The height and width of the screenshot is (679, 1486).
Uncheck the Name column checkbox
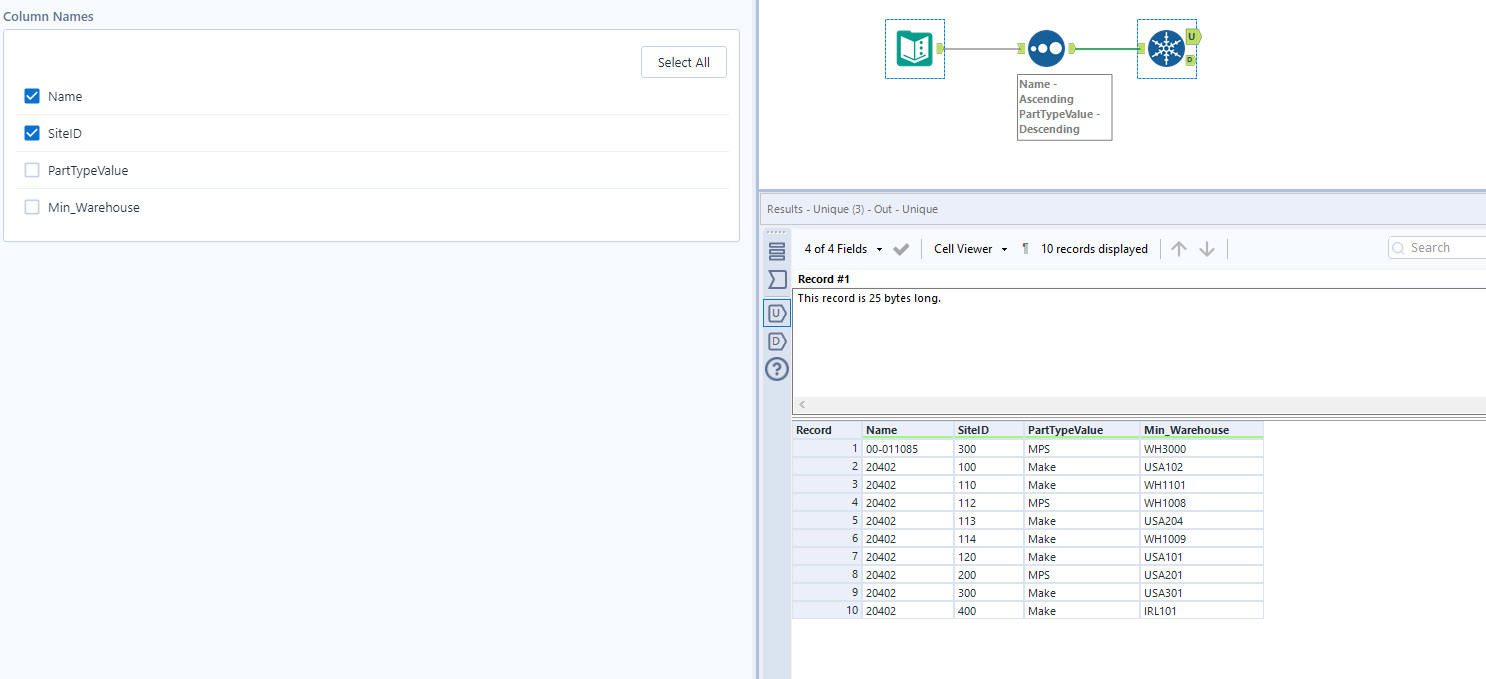point(32,96)
